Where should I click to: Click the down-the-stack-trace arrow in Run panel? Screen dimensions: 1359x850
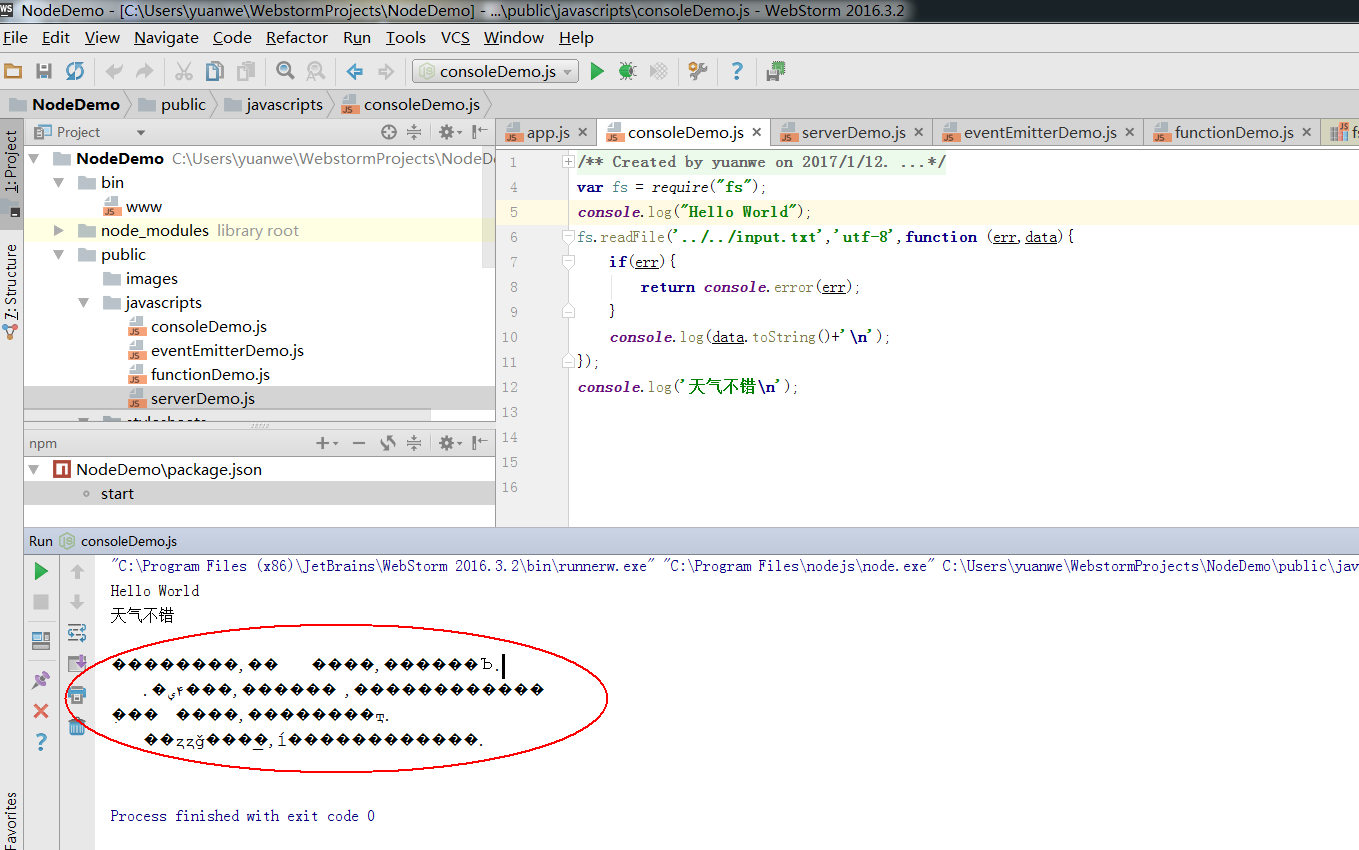77,602
